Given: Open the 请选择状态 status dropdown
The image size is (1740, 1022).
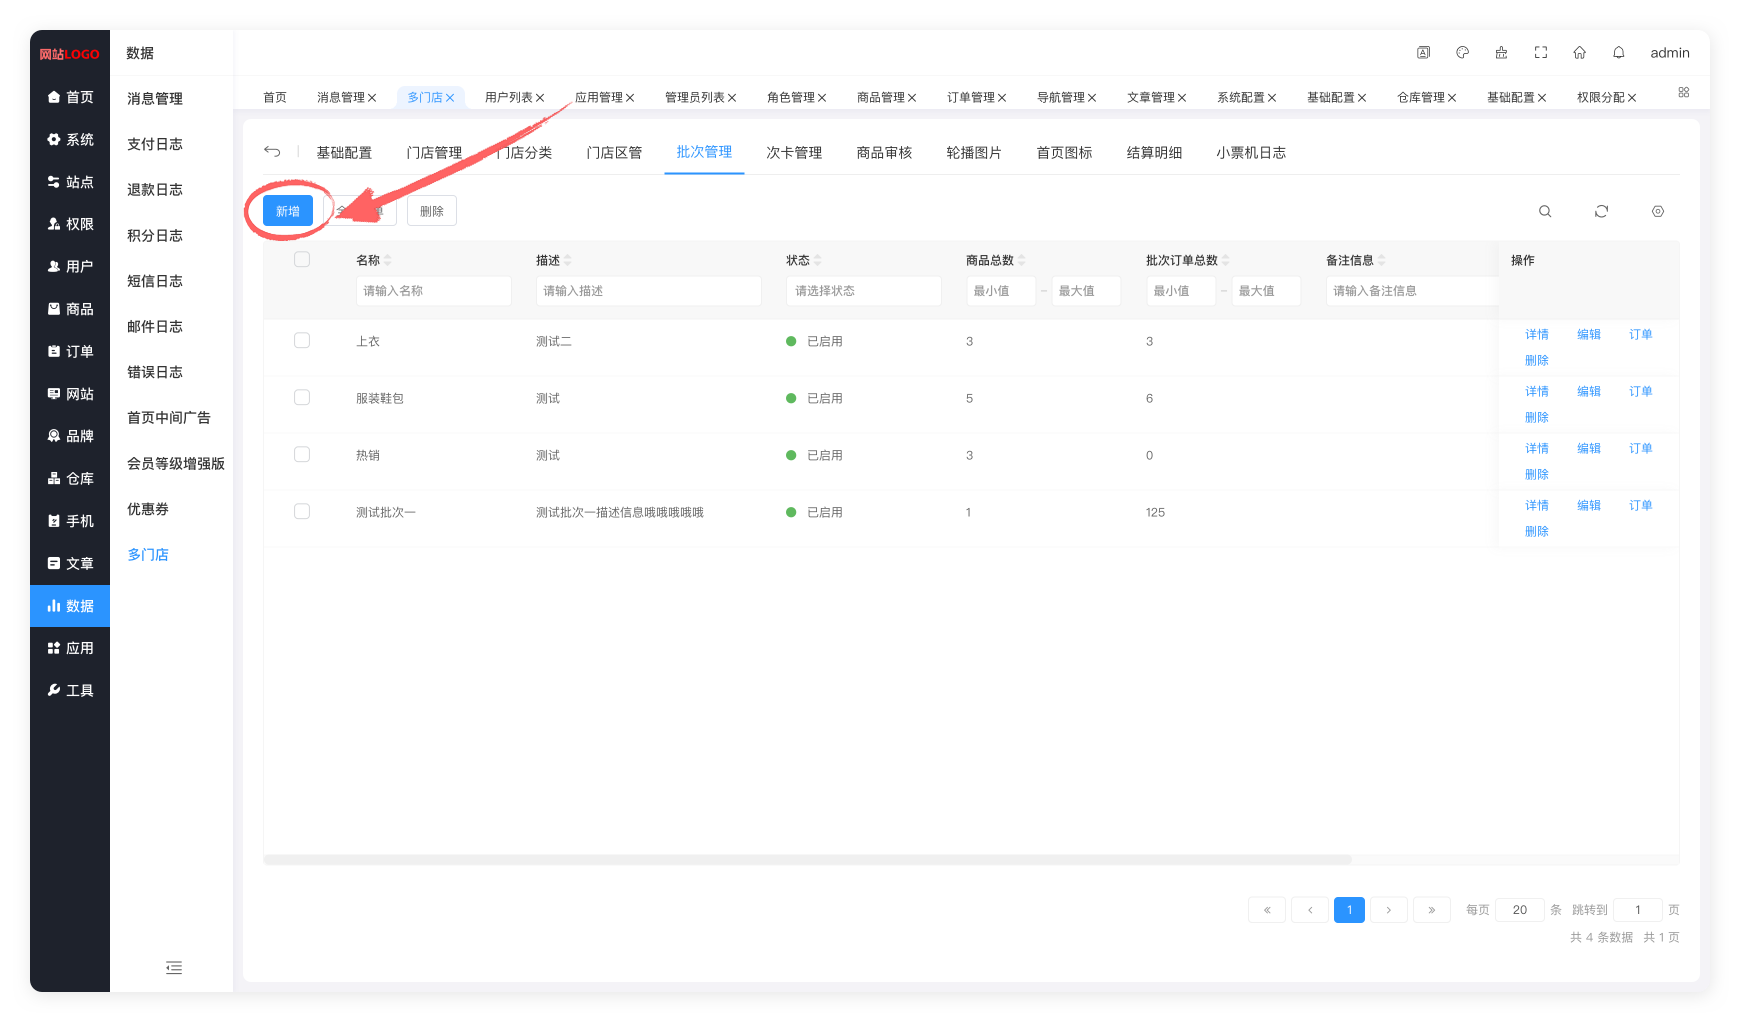Looking at the screenshot, I should click(x=863, y=291).
